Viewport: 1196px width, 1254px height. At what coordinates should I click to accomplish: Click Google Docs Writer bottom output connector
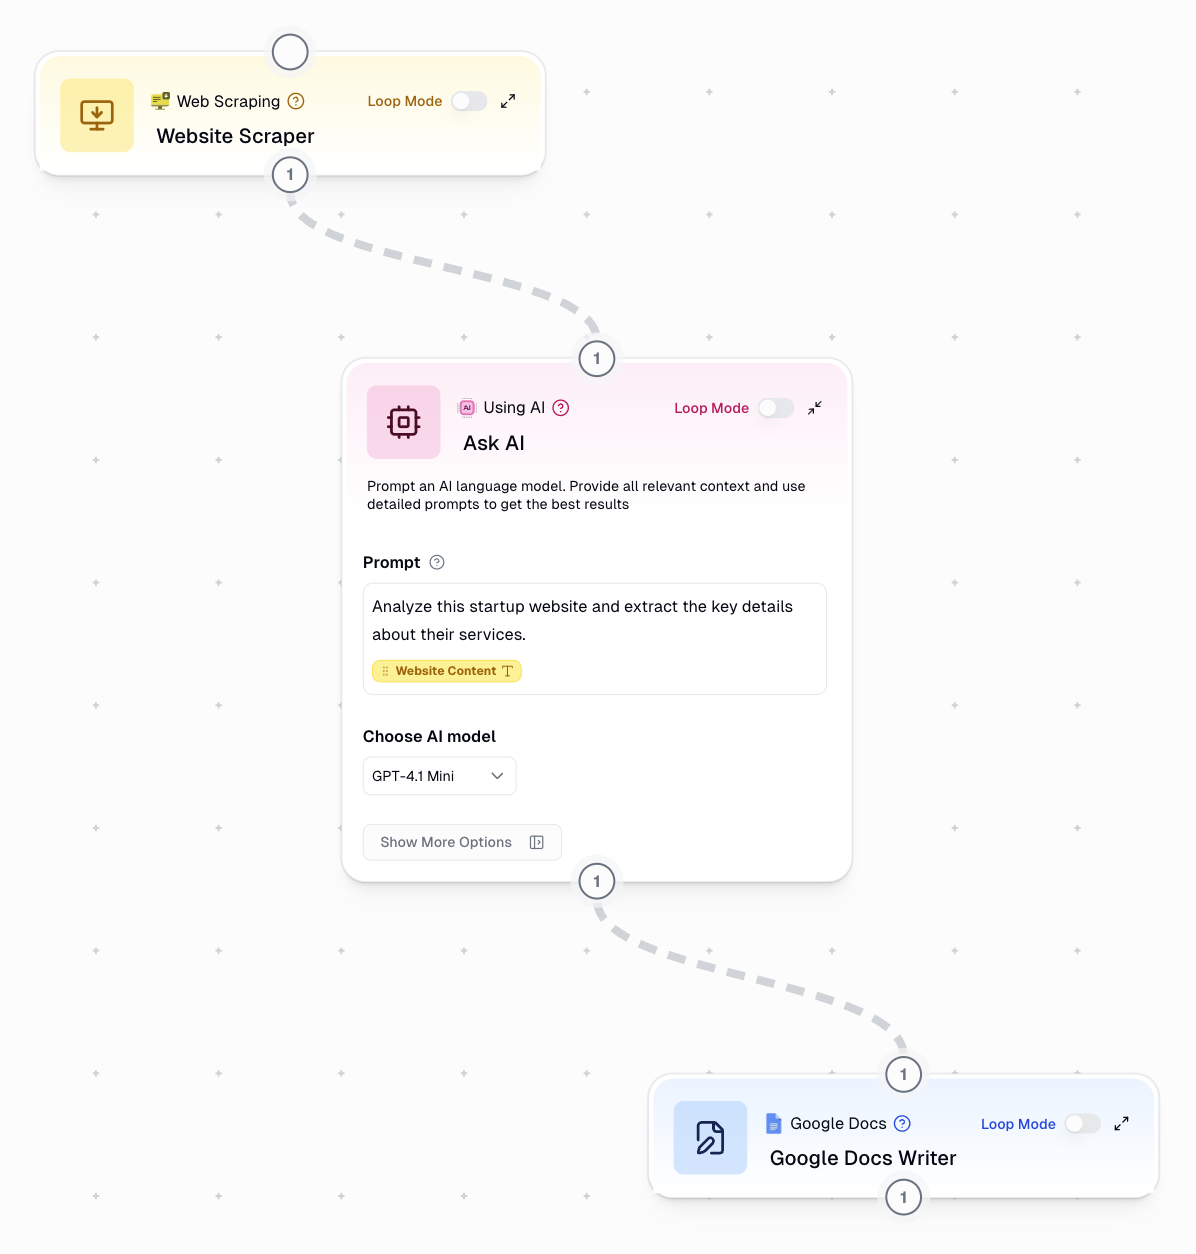pos(904,1197)
